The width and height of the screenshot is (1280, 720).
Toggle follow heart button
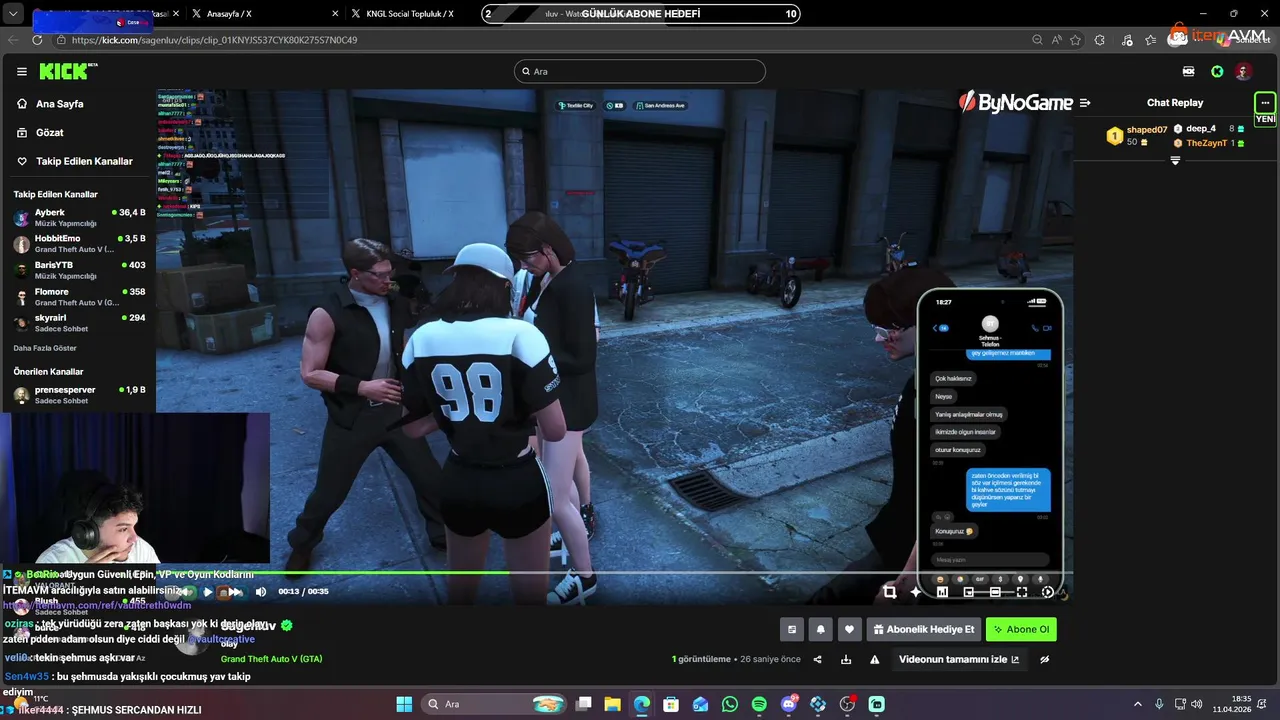click(x=849, y=629)
